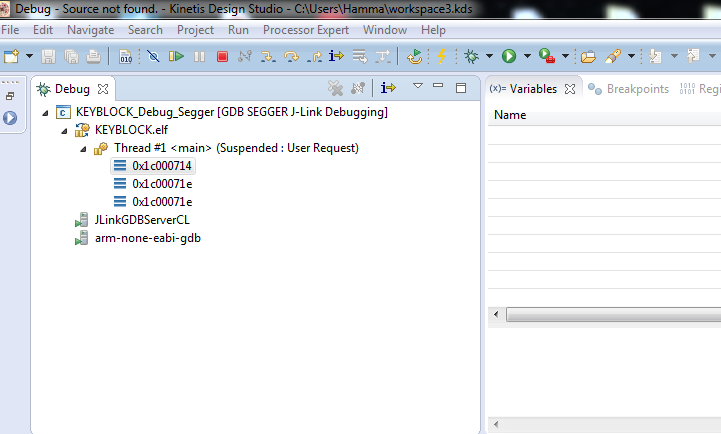Viewport: 721px width, 434px height.
Task: Click the Step Into icon
Action: tap(268, 57)
